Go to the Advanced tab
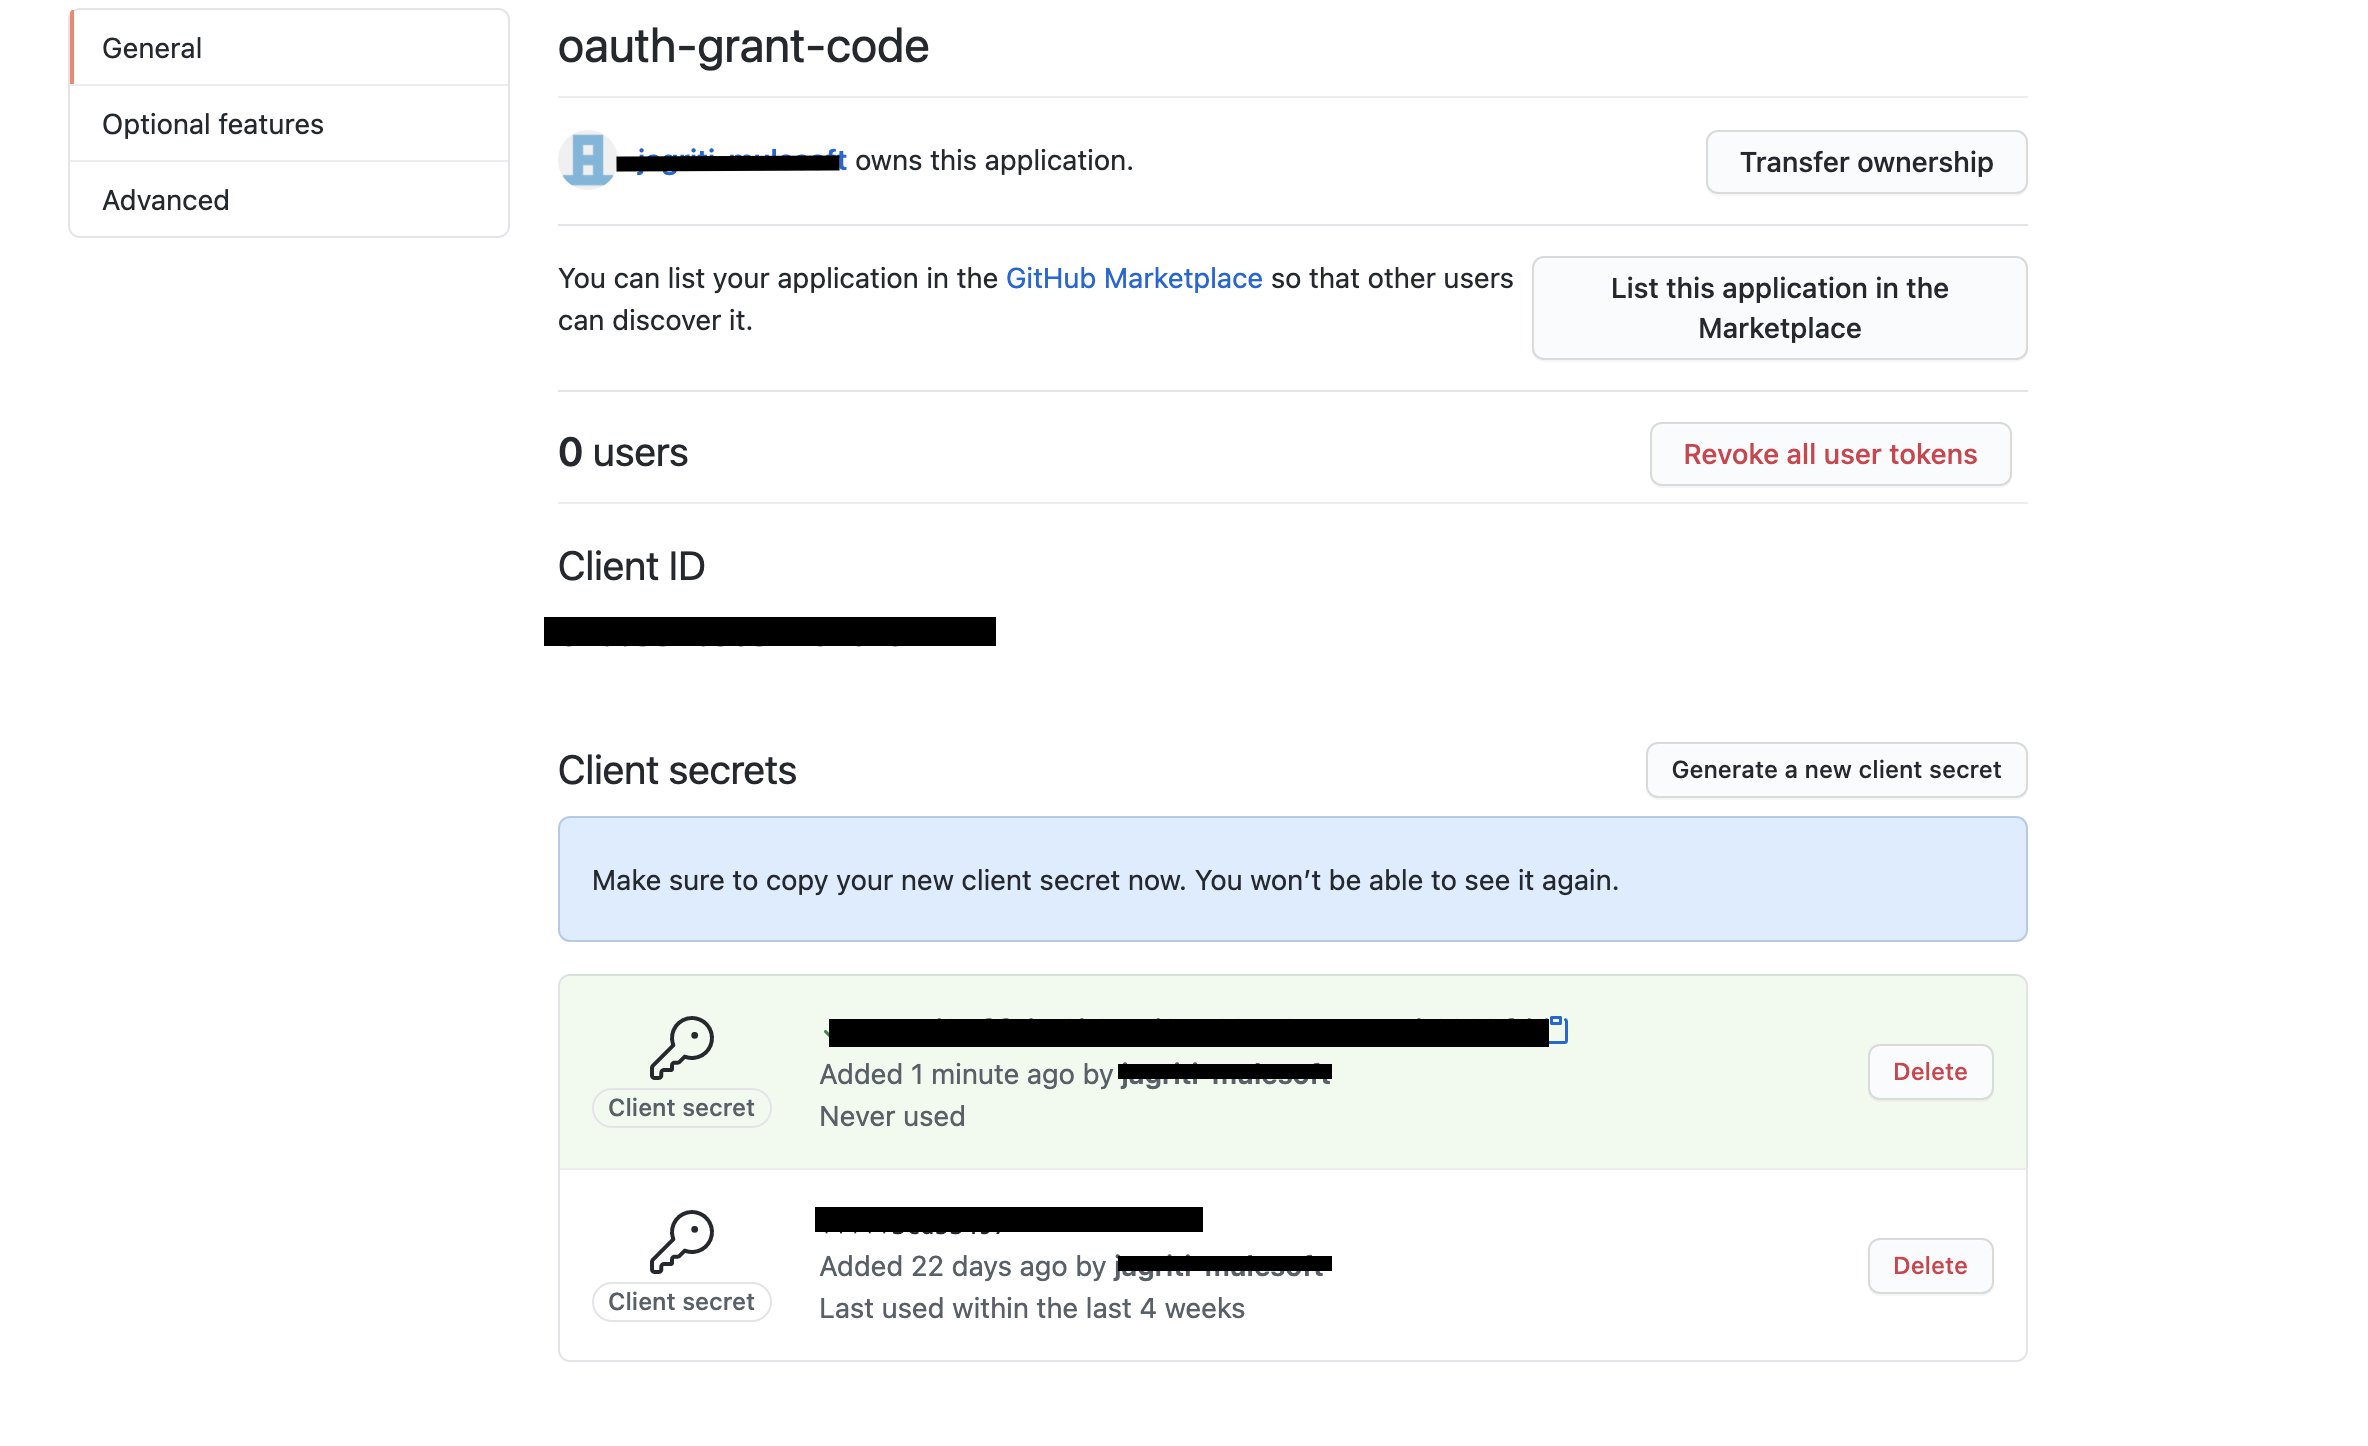 coord(165,200)
